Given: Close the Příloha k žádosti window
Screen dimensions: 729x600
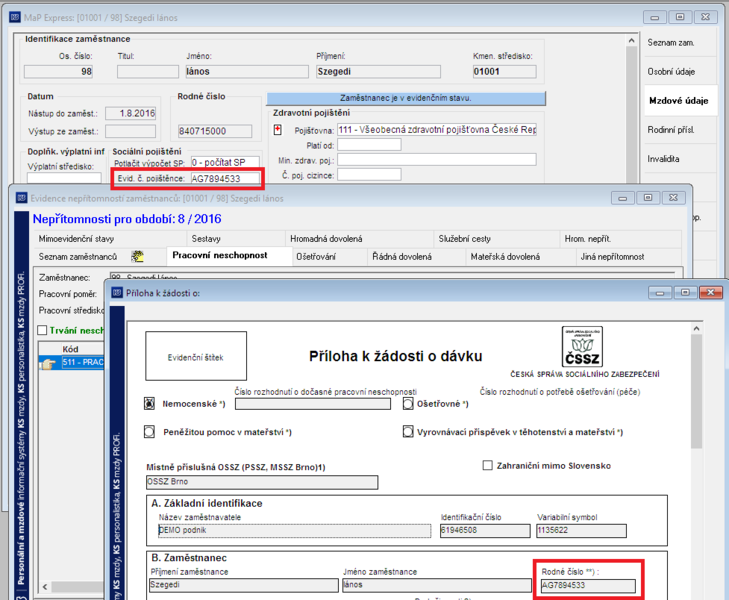Looking at the screenshot, I should point(710,292).
